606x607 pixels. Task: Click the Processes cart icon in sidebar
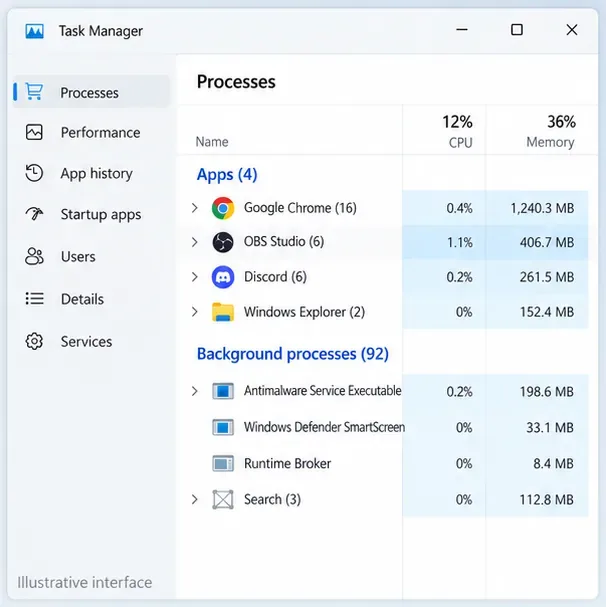click(34, 92)
